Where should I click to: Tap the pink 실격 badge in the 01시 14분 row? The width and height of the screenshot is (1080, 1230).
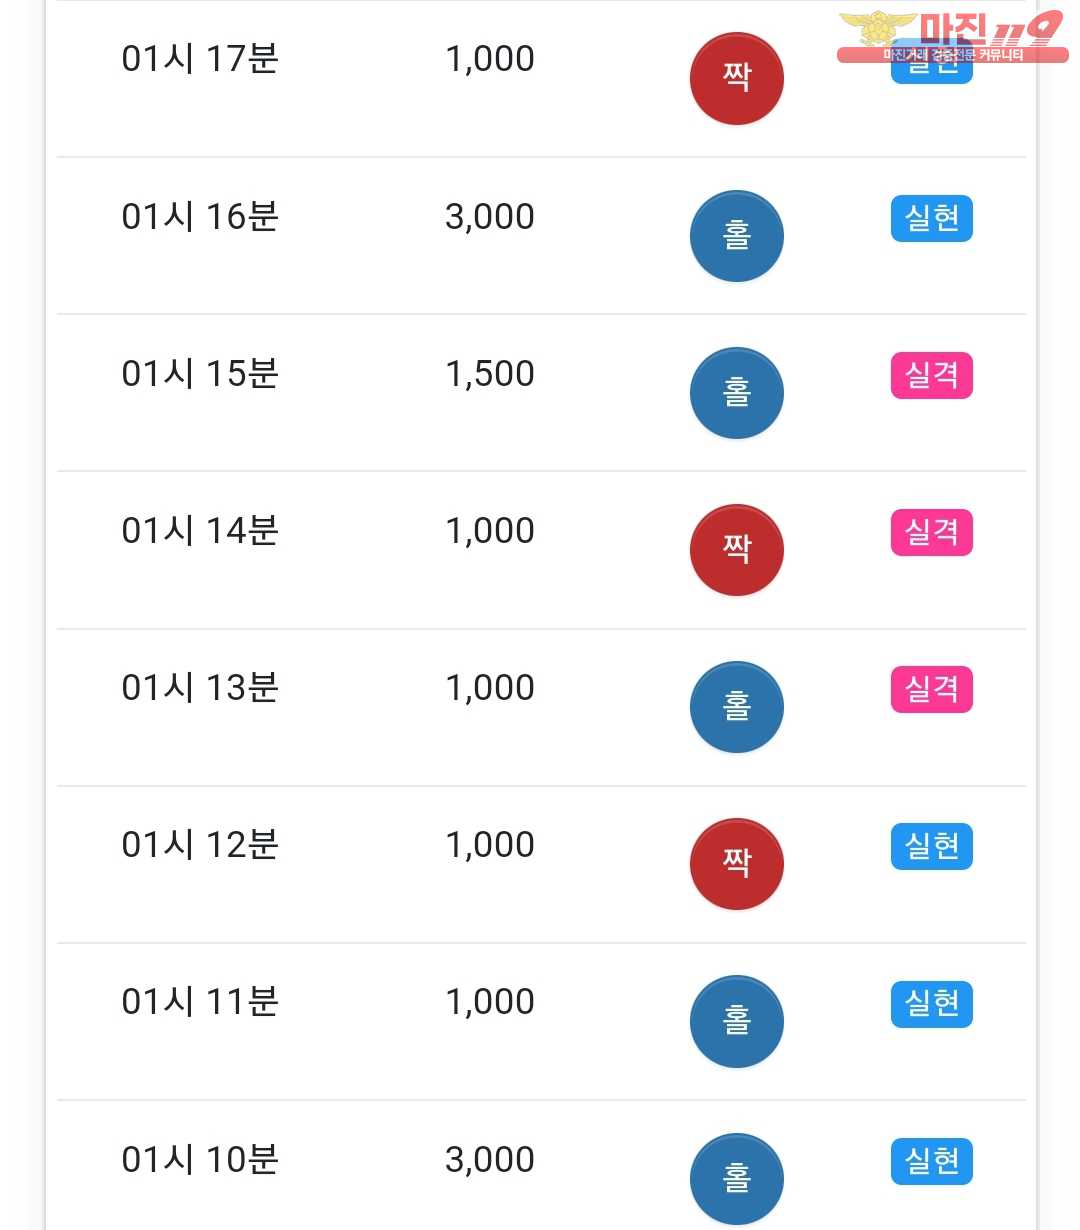click(x=931, y=533)
